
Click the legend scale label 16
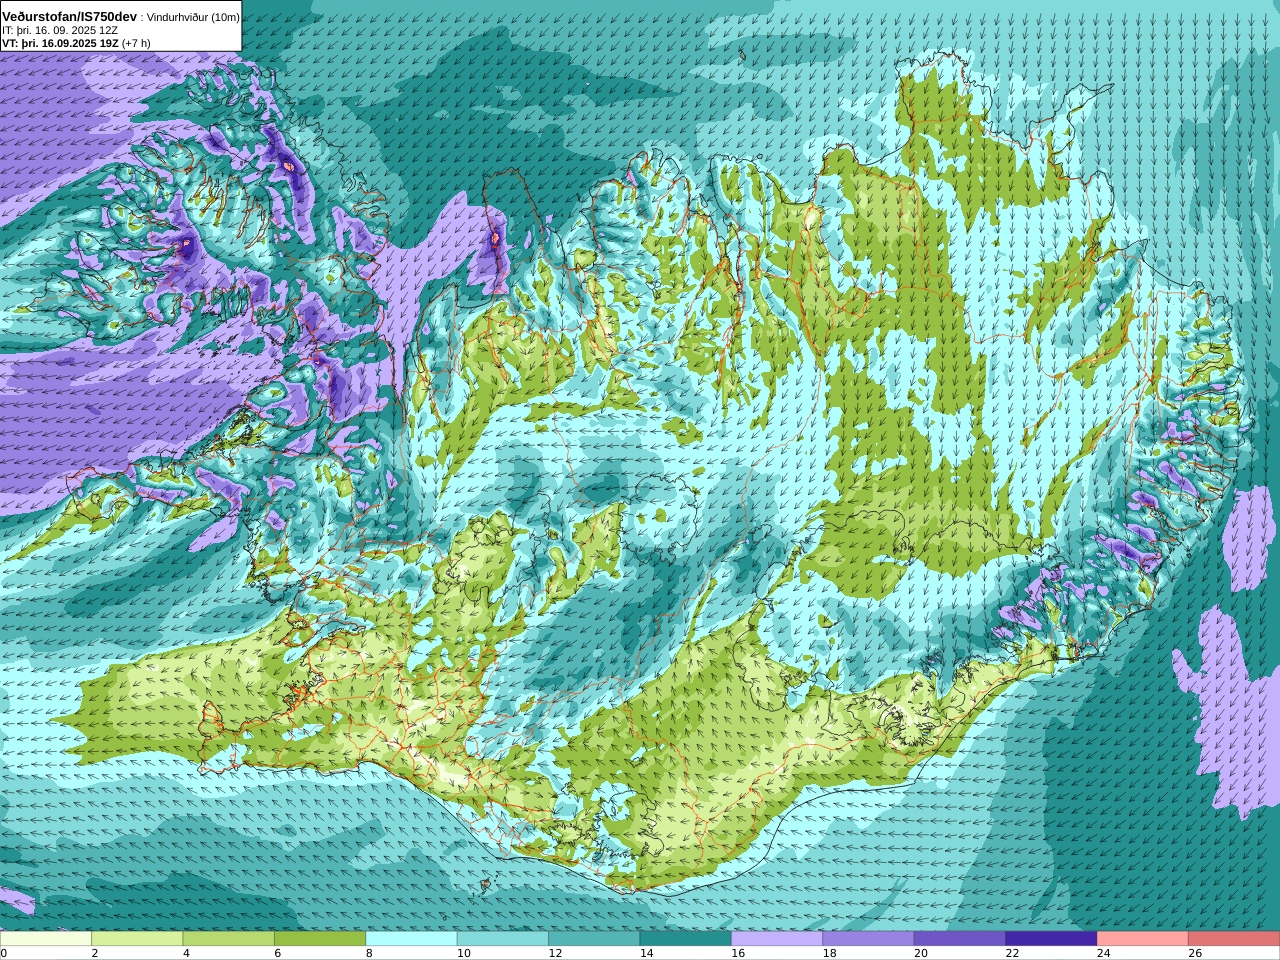point(738,953)
